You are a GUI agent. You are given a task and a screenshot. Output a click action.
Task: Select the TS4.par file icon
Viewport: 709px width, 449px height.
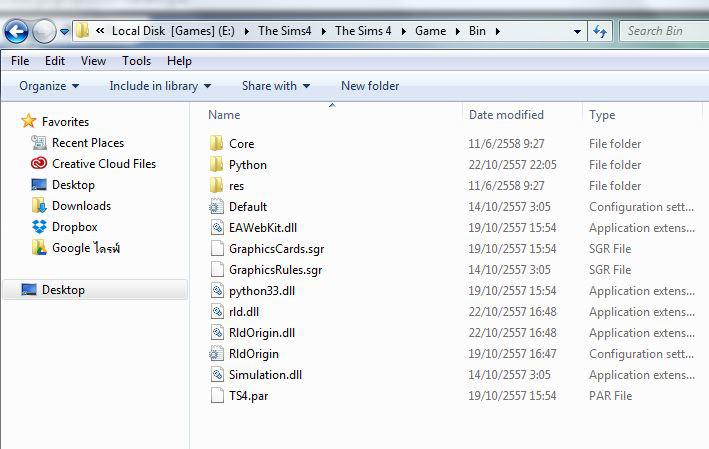click(x=217, y=396)
